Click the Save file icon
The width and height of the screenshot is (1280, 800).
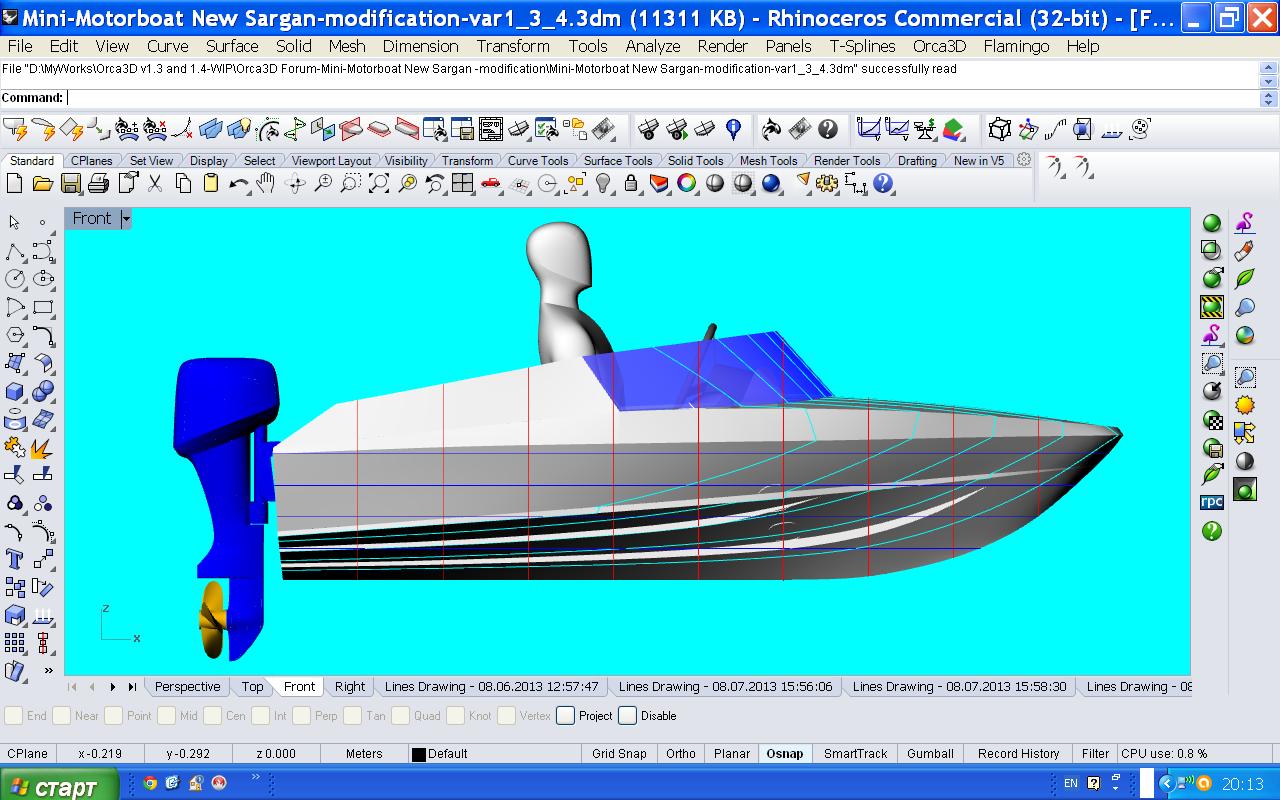[70, 183]
